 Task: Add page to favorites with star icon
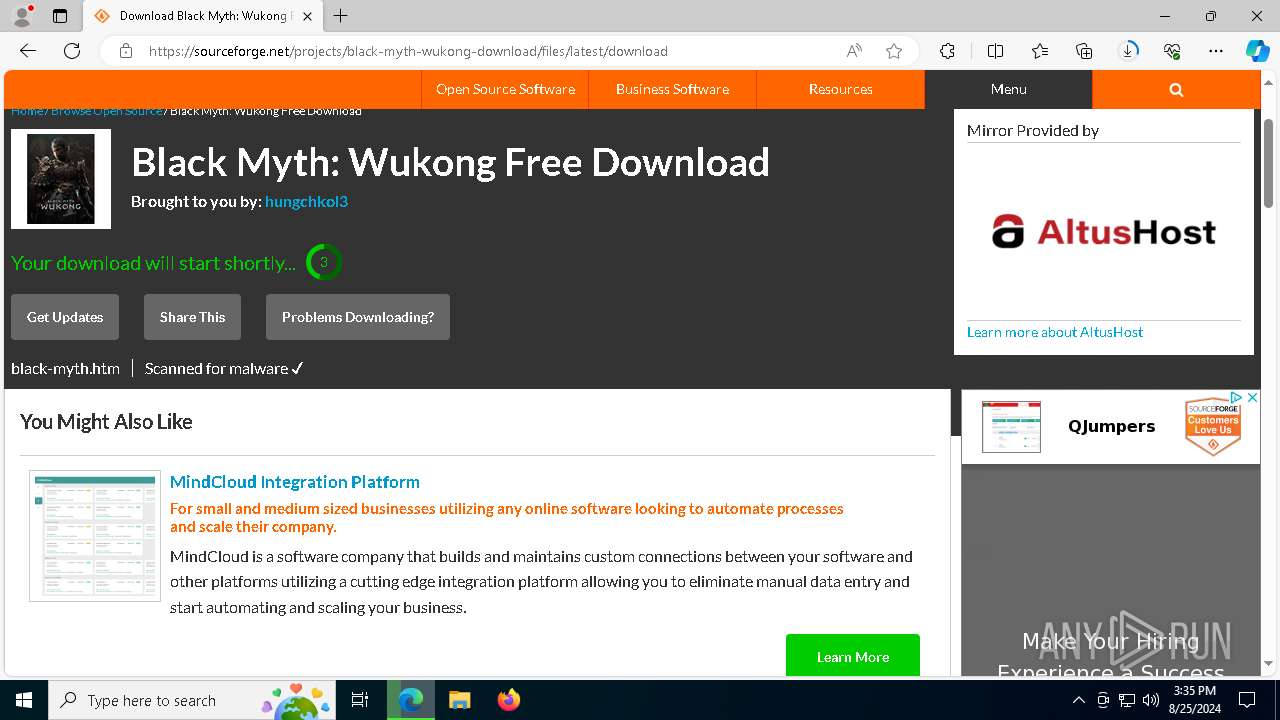click(x=894, y=51)
